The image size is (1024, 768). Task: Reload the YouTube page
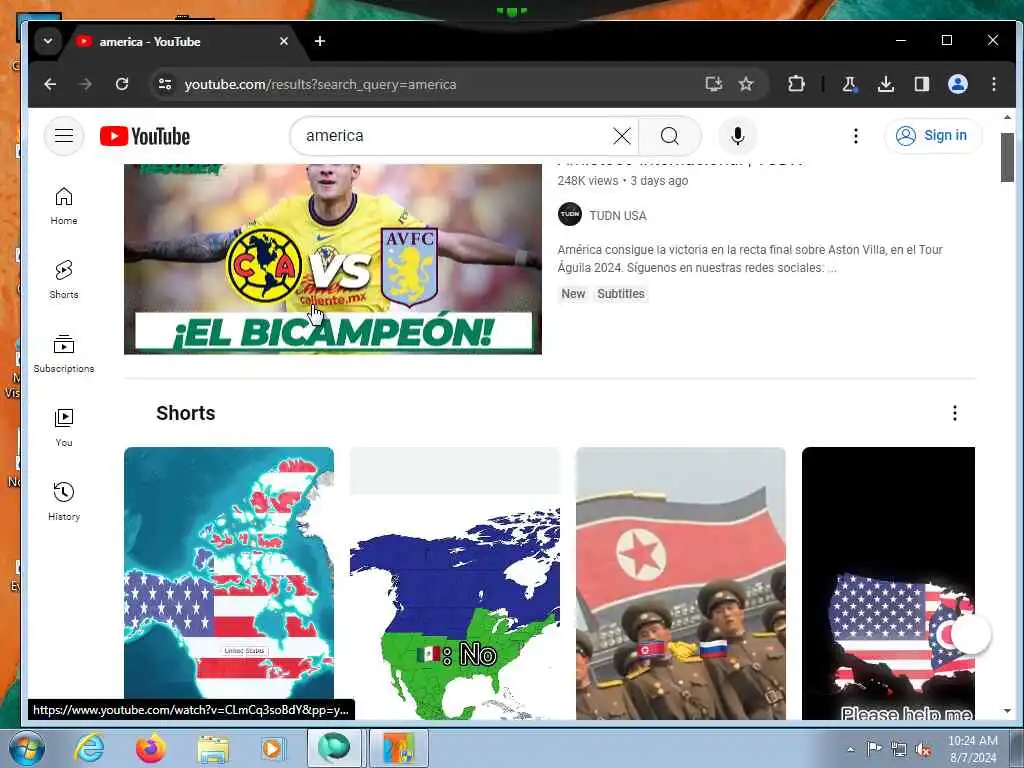coord(122,84)
